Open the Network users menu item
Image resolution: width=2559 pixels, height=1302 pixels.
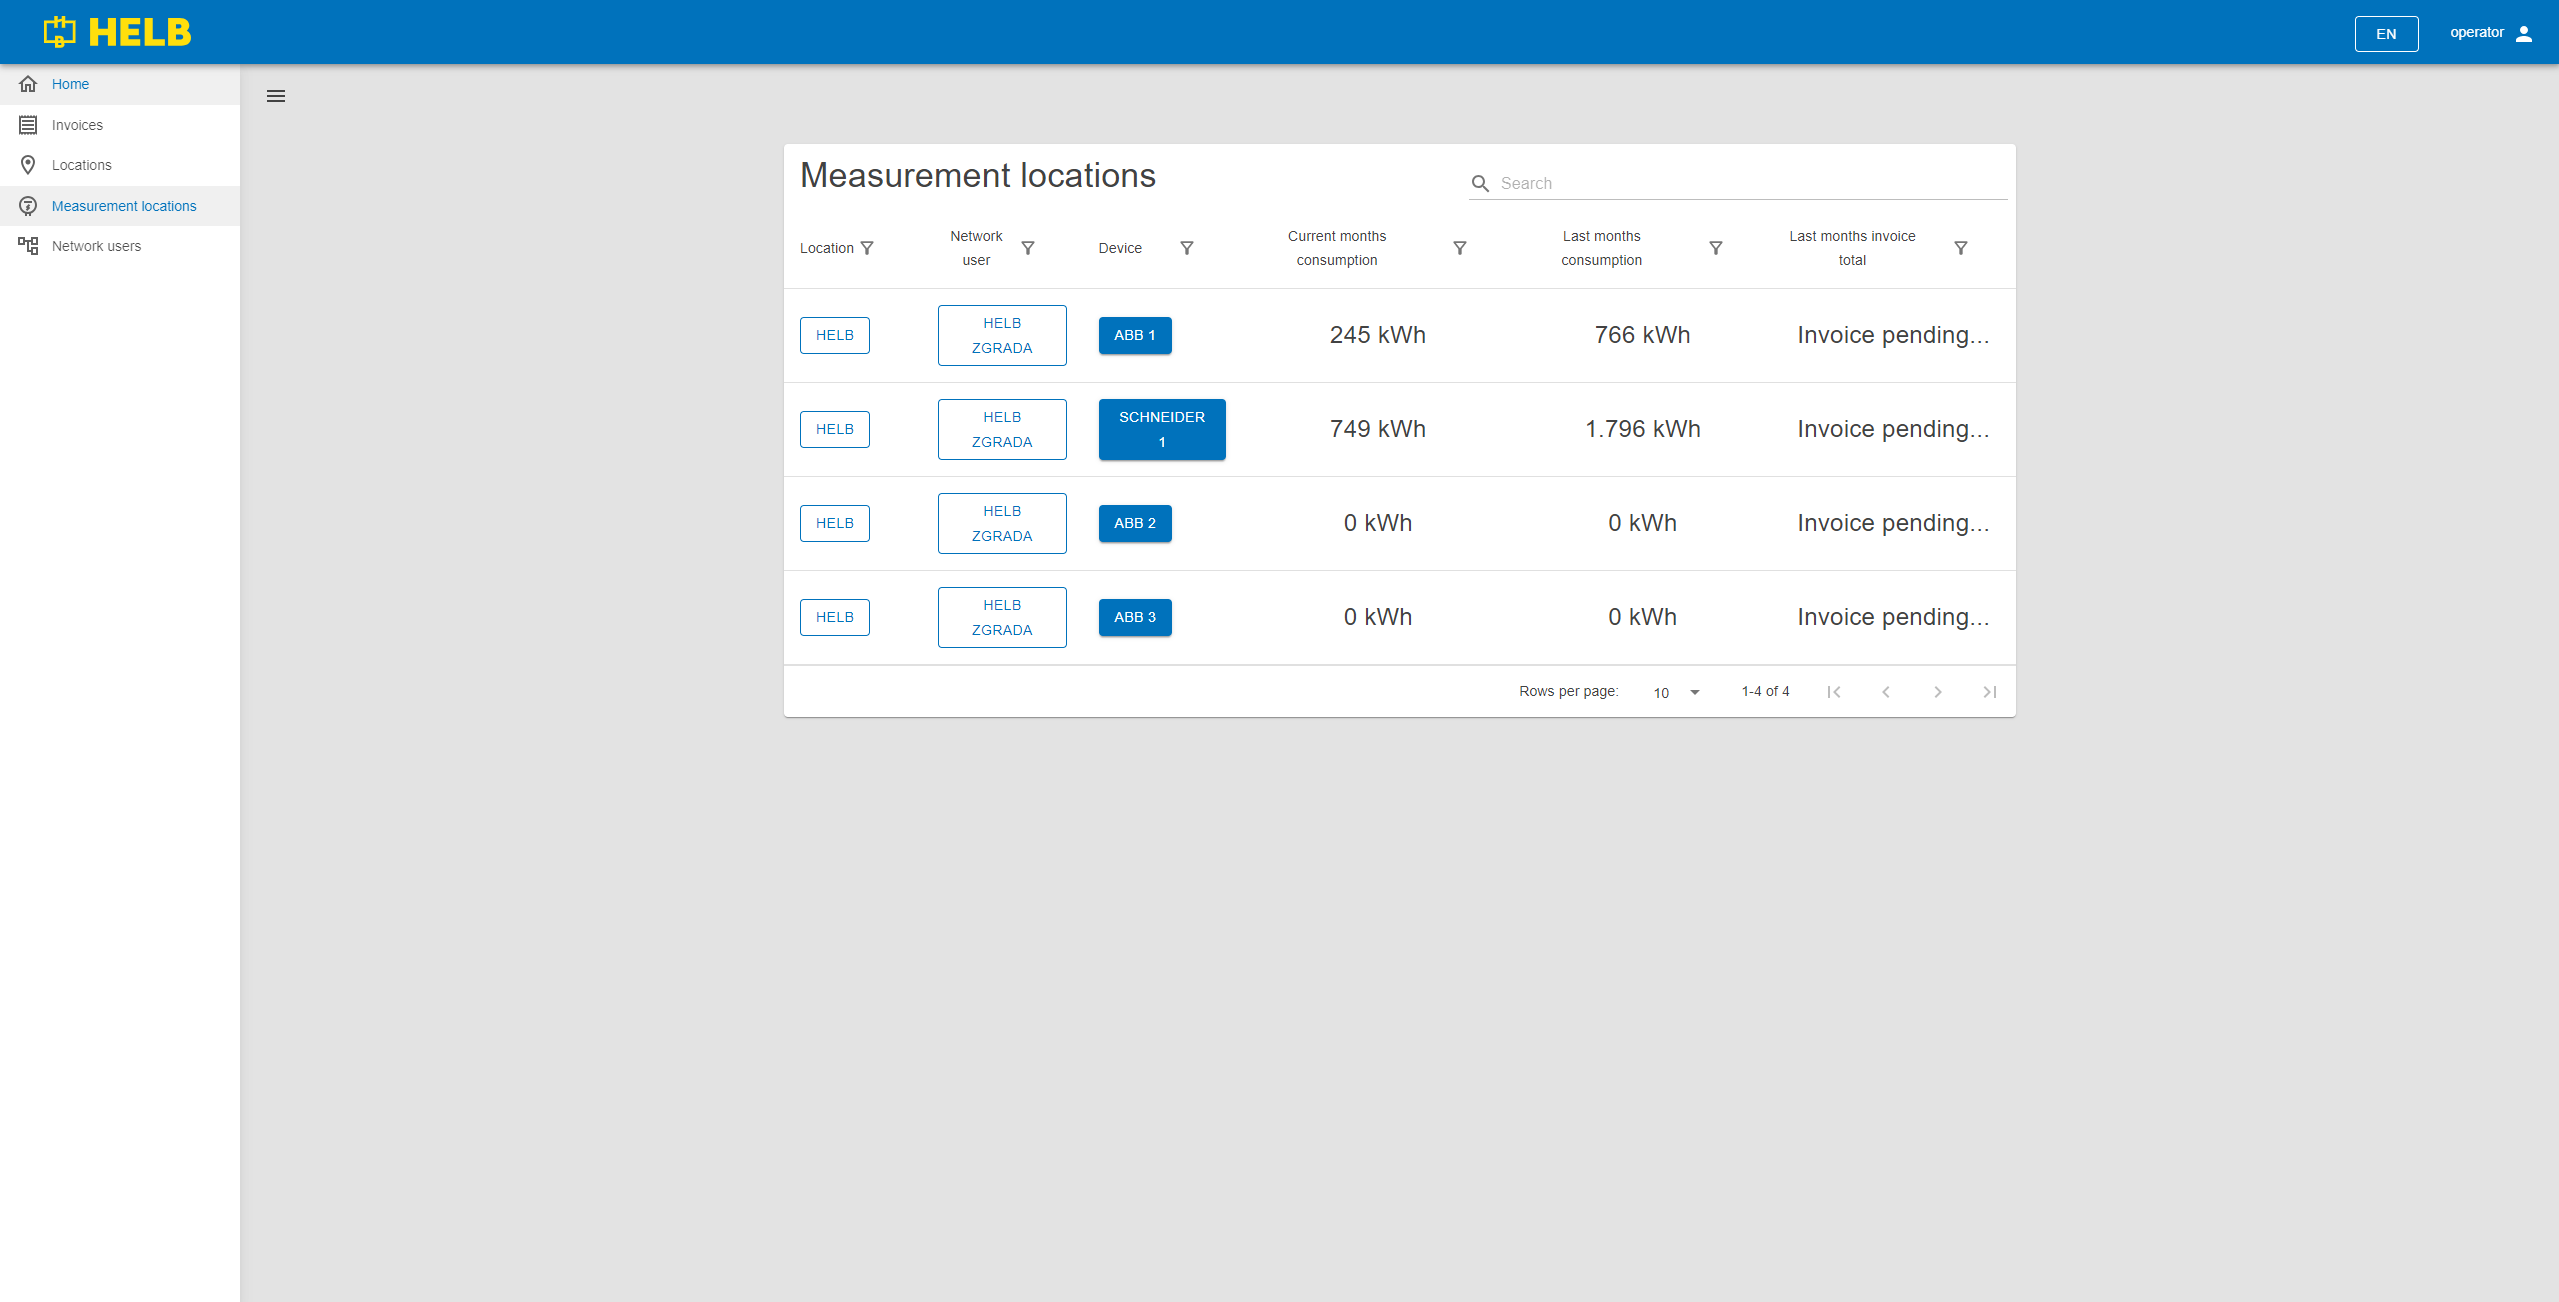120,246
